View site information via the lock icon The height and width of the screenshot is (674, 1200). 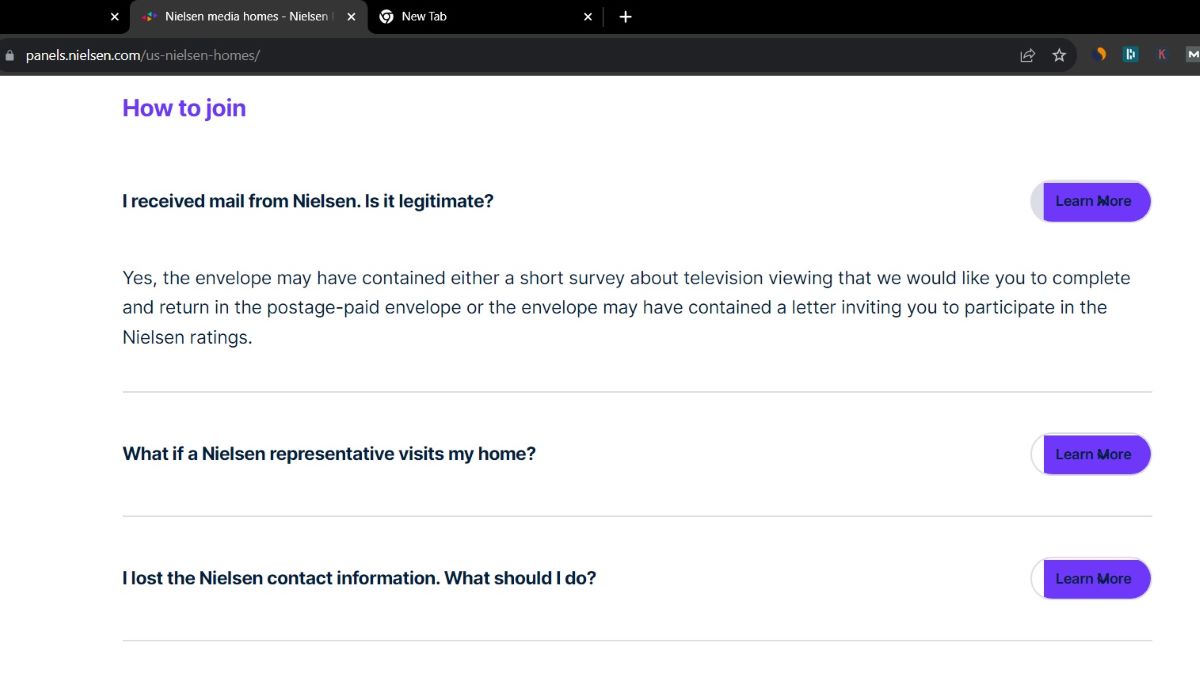coord(11,55)
